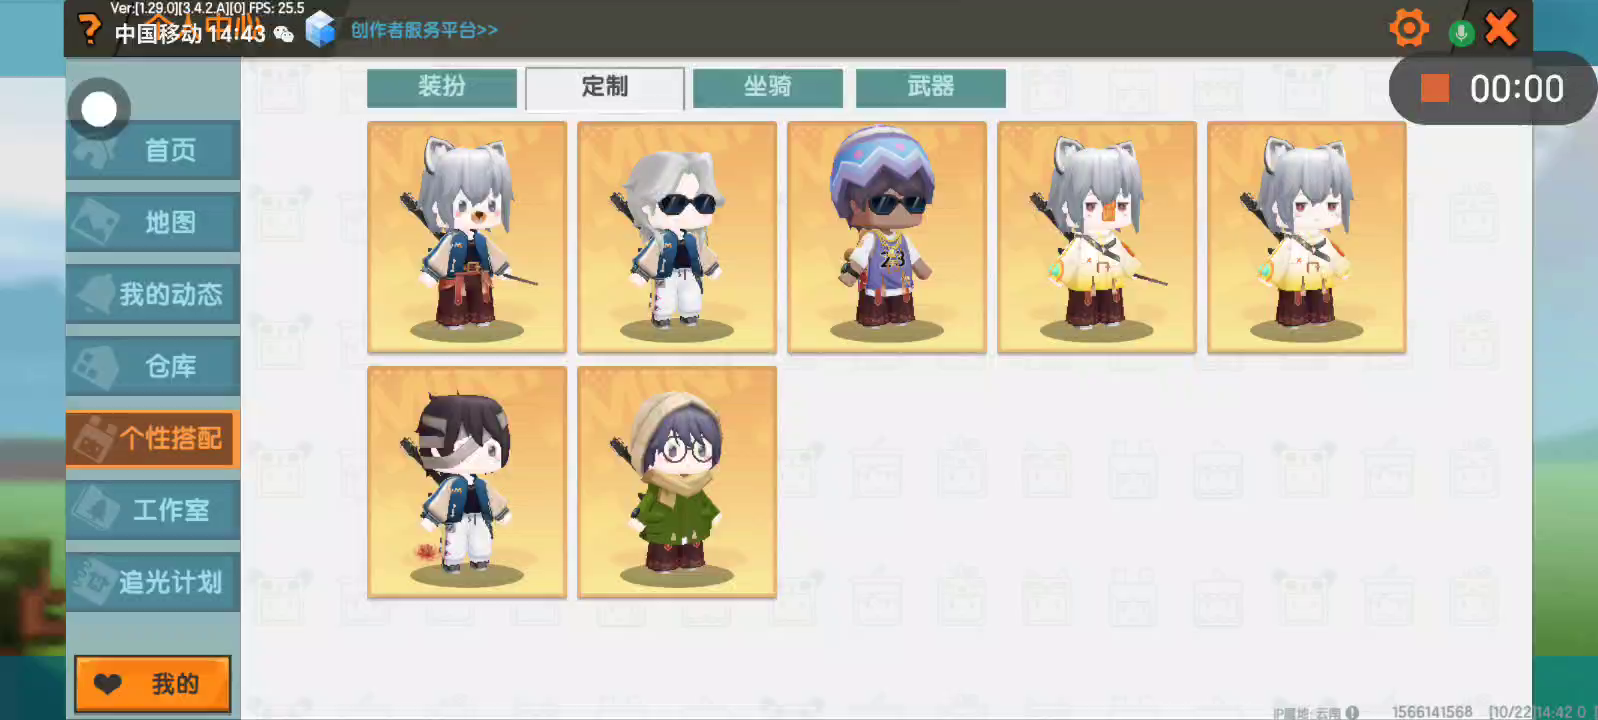Stop recording with the orange square button
This screenshot has width=1598, height=720.
point(1435,88)
